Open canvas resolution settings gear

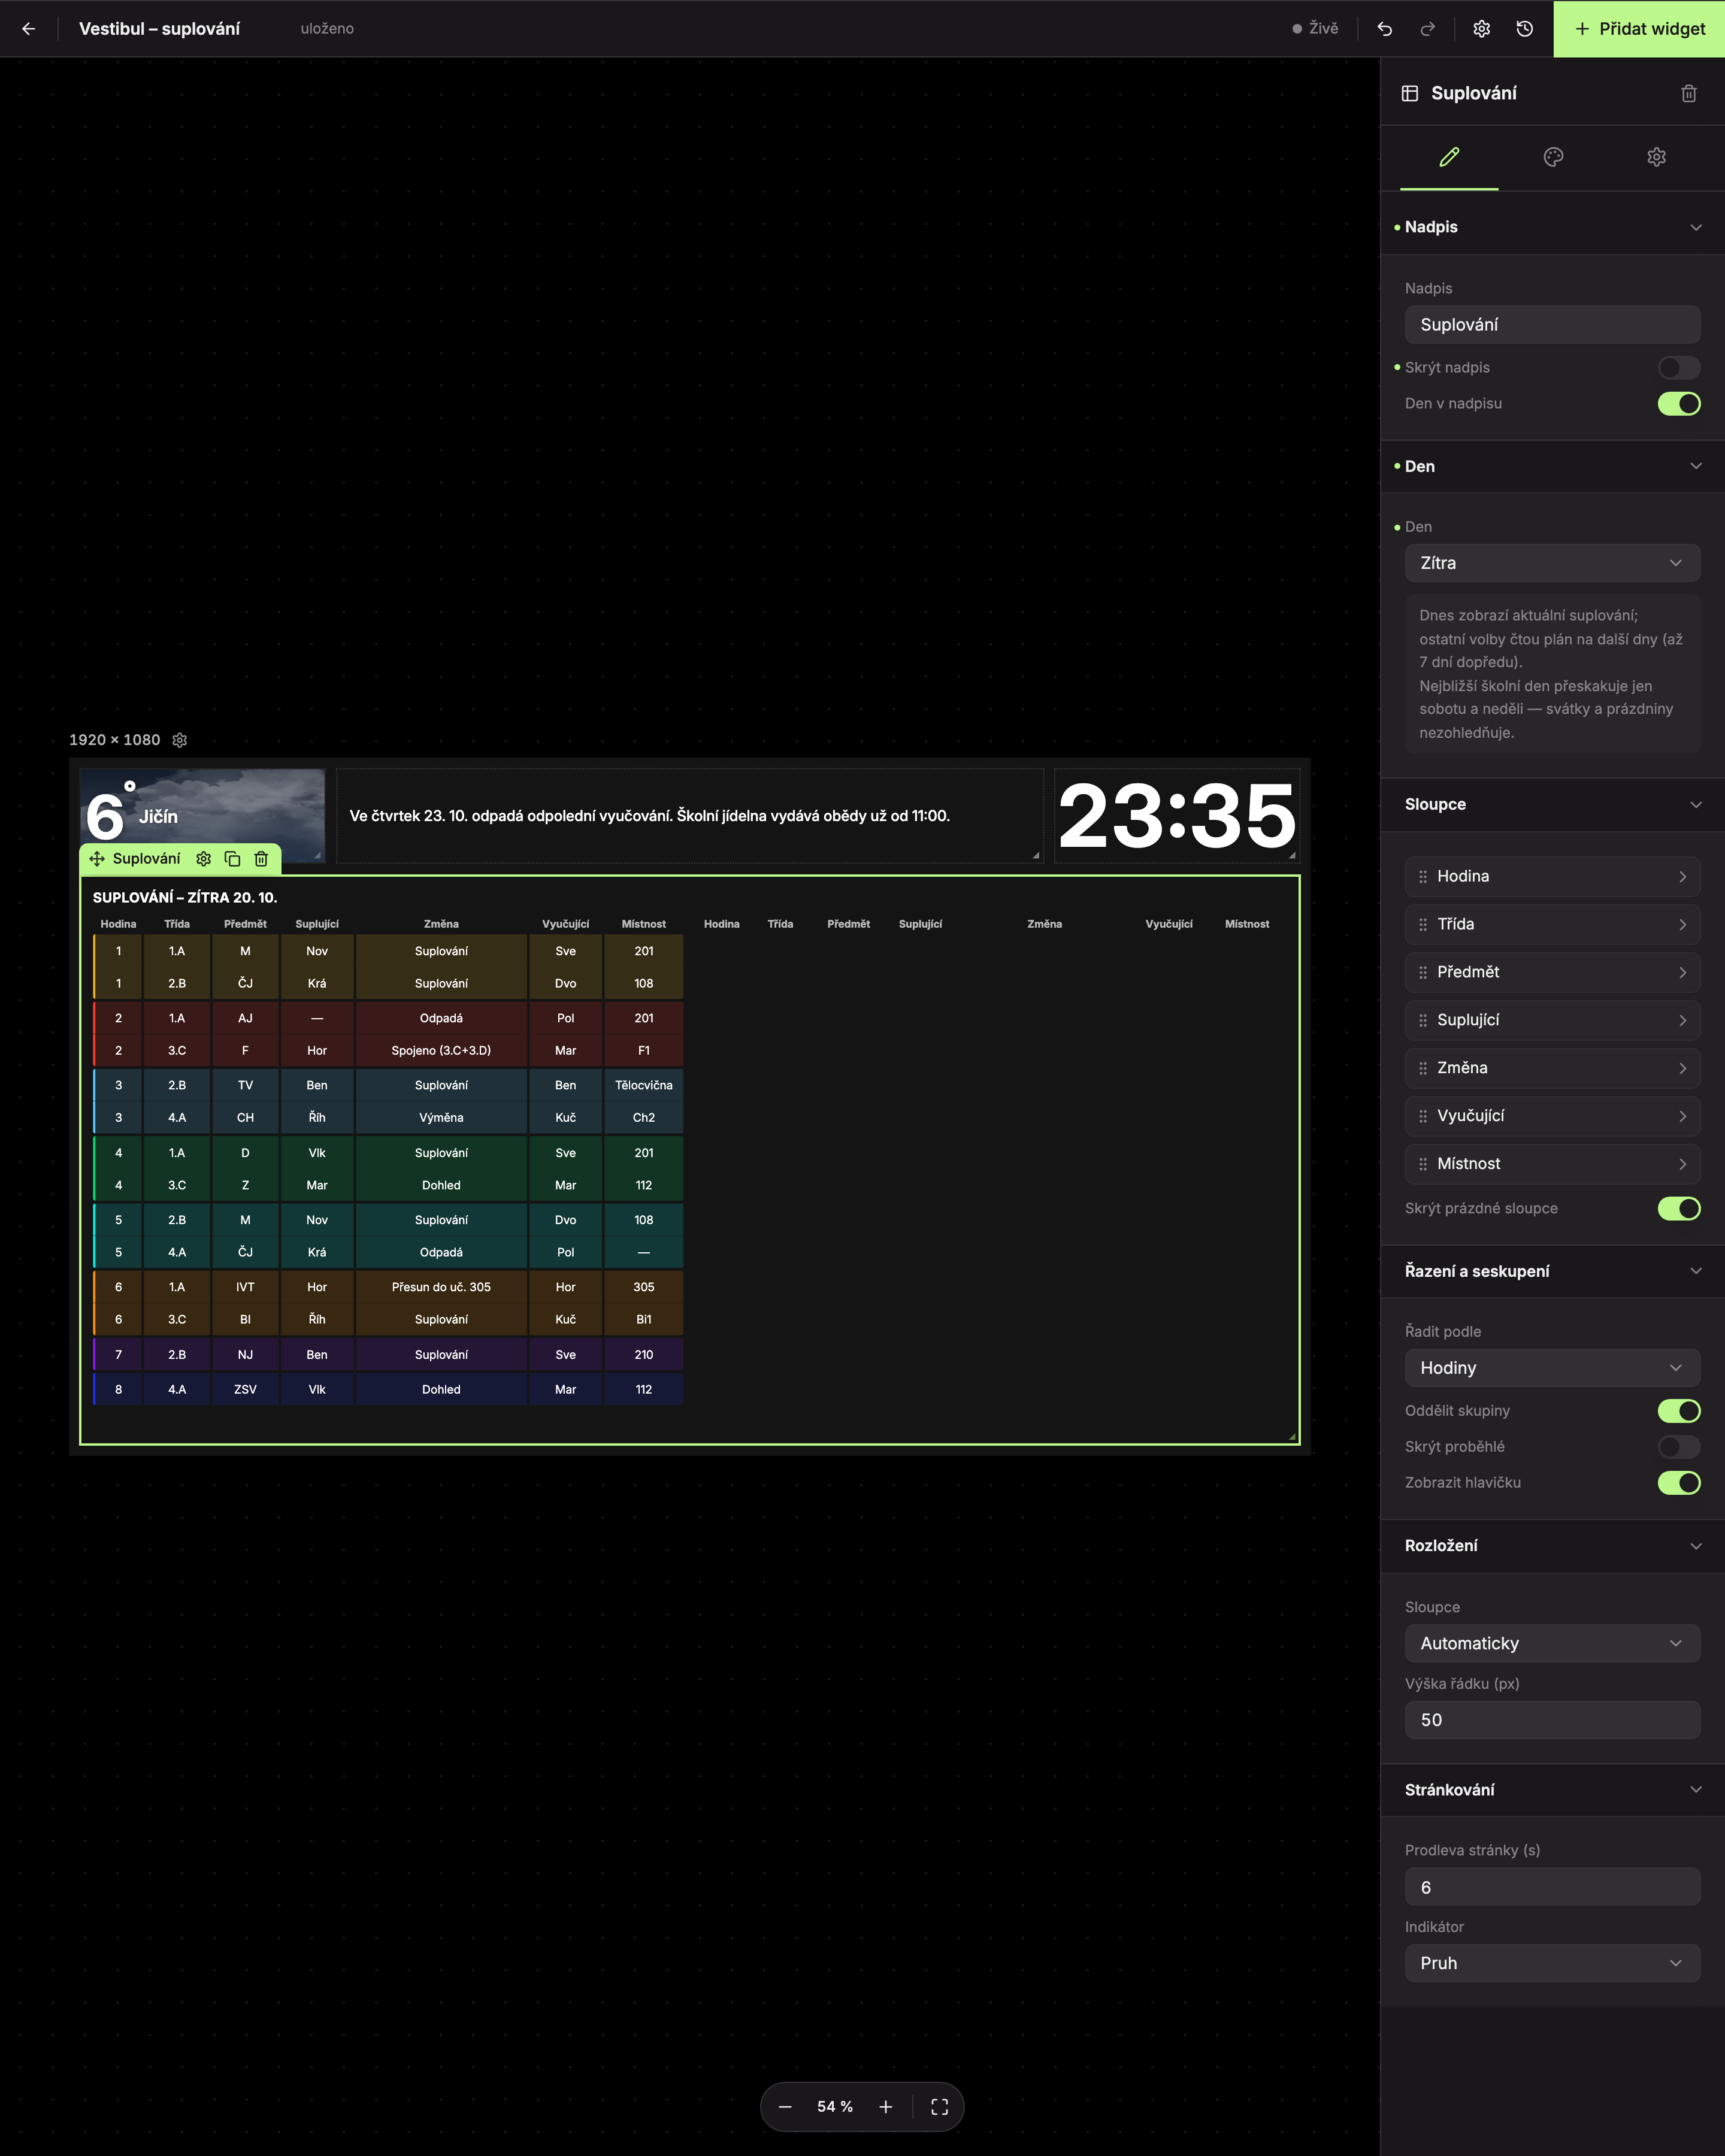(x=180, y=740)
